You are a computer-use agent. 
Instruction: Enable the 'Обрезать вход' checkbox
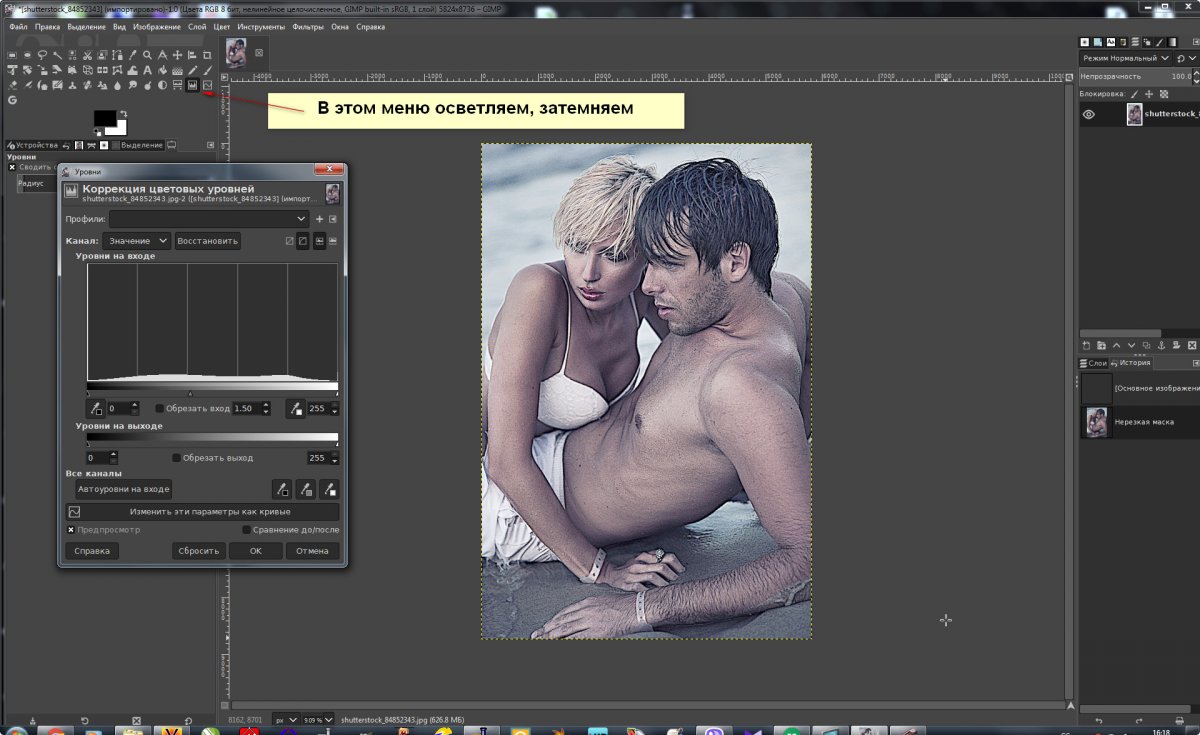[x=160, y=408]
